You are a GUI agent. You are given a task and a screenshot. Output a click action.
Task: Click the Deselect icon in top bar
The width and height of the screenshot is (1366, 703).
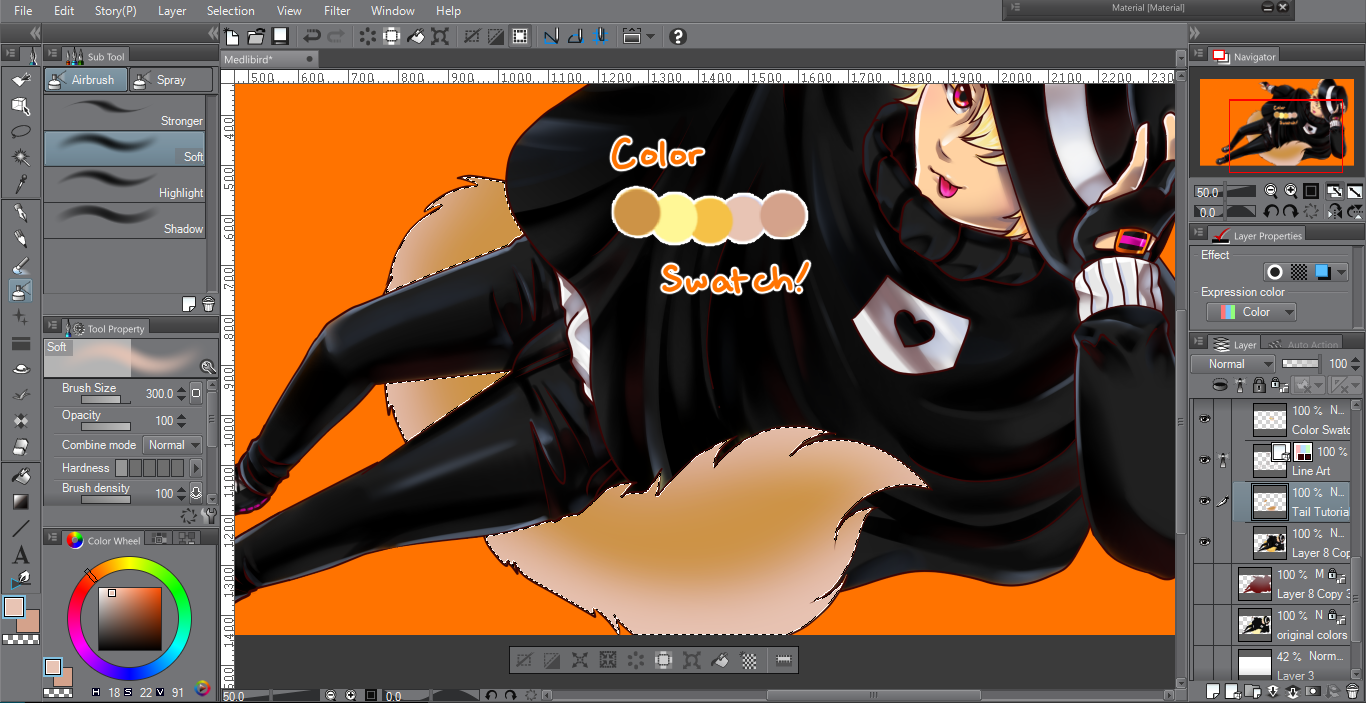click(472, 37)
